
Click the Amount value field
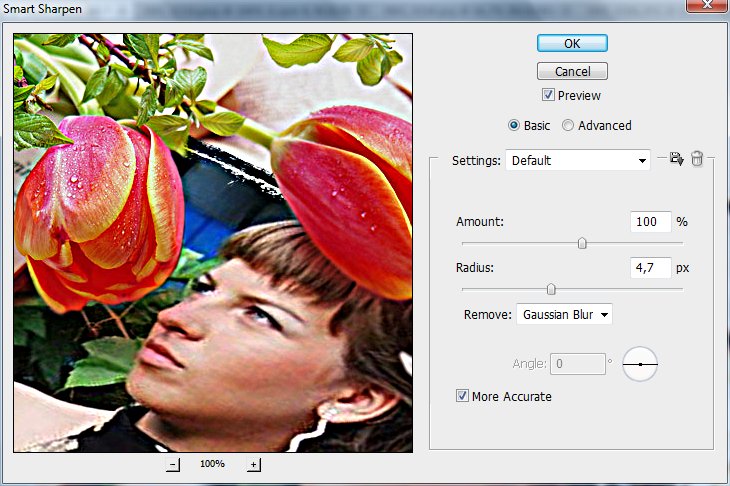650,222
